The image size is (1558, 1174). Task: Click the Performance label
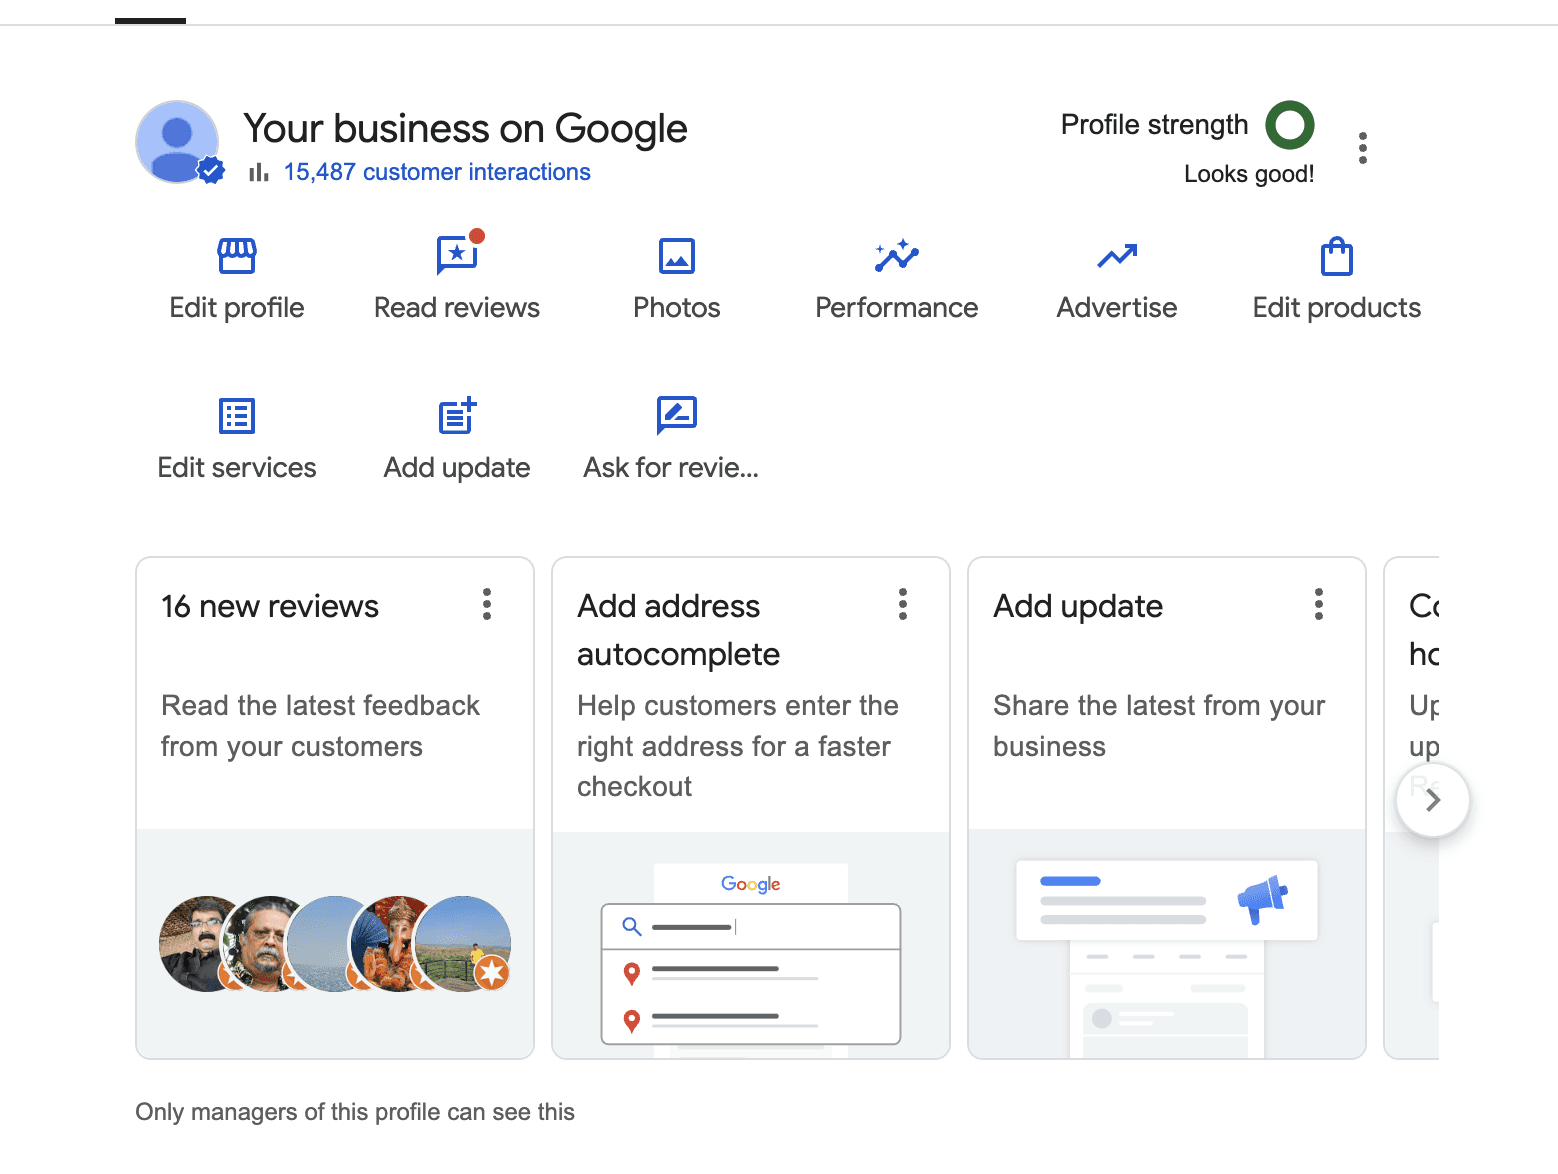[897, 308]
